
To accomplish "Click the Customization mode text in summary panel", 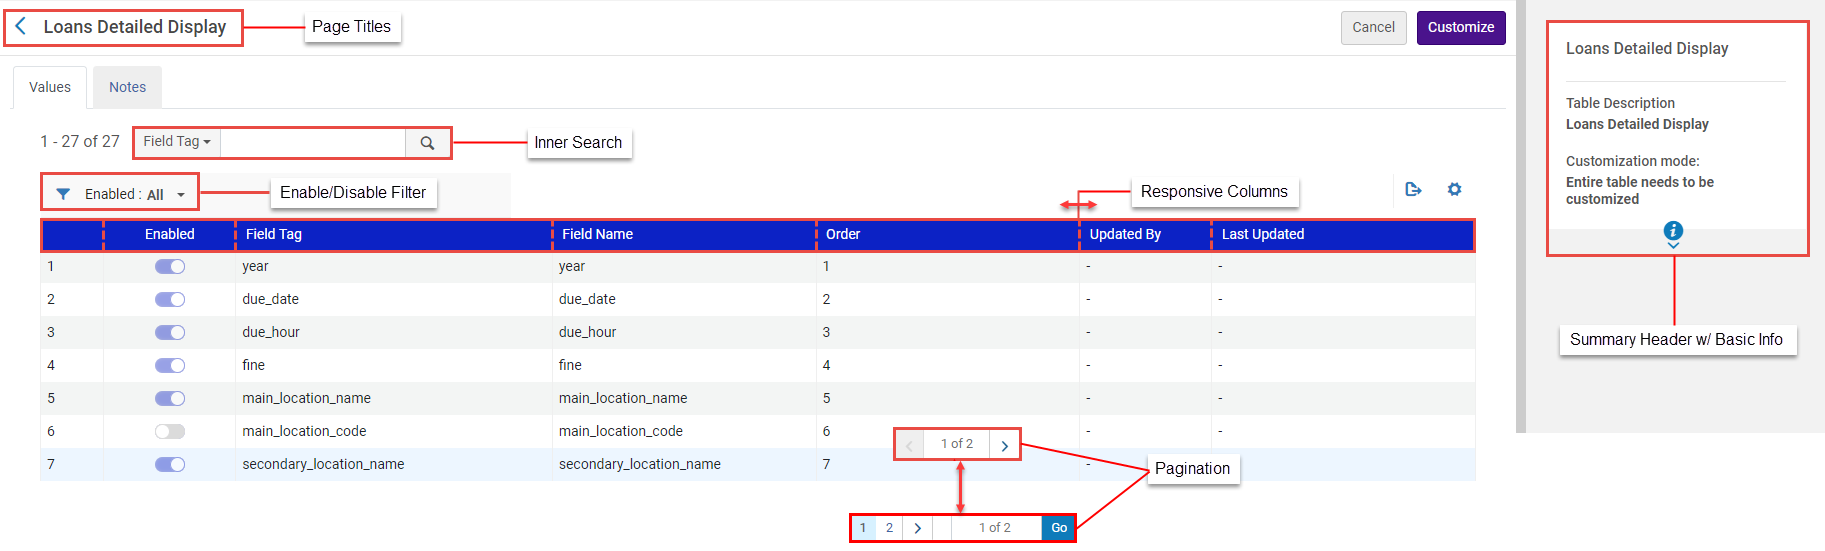I will click(x=1632, y=161).
